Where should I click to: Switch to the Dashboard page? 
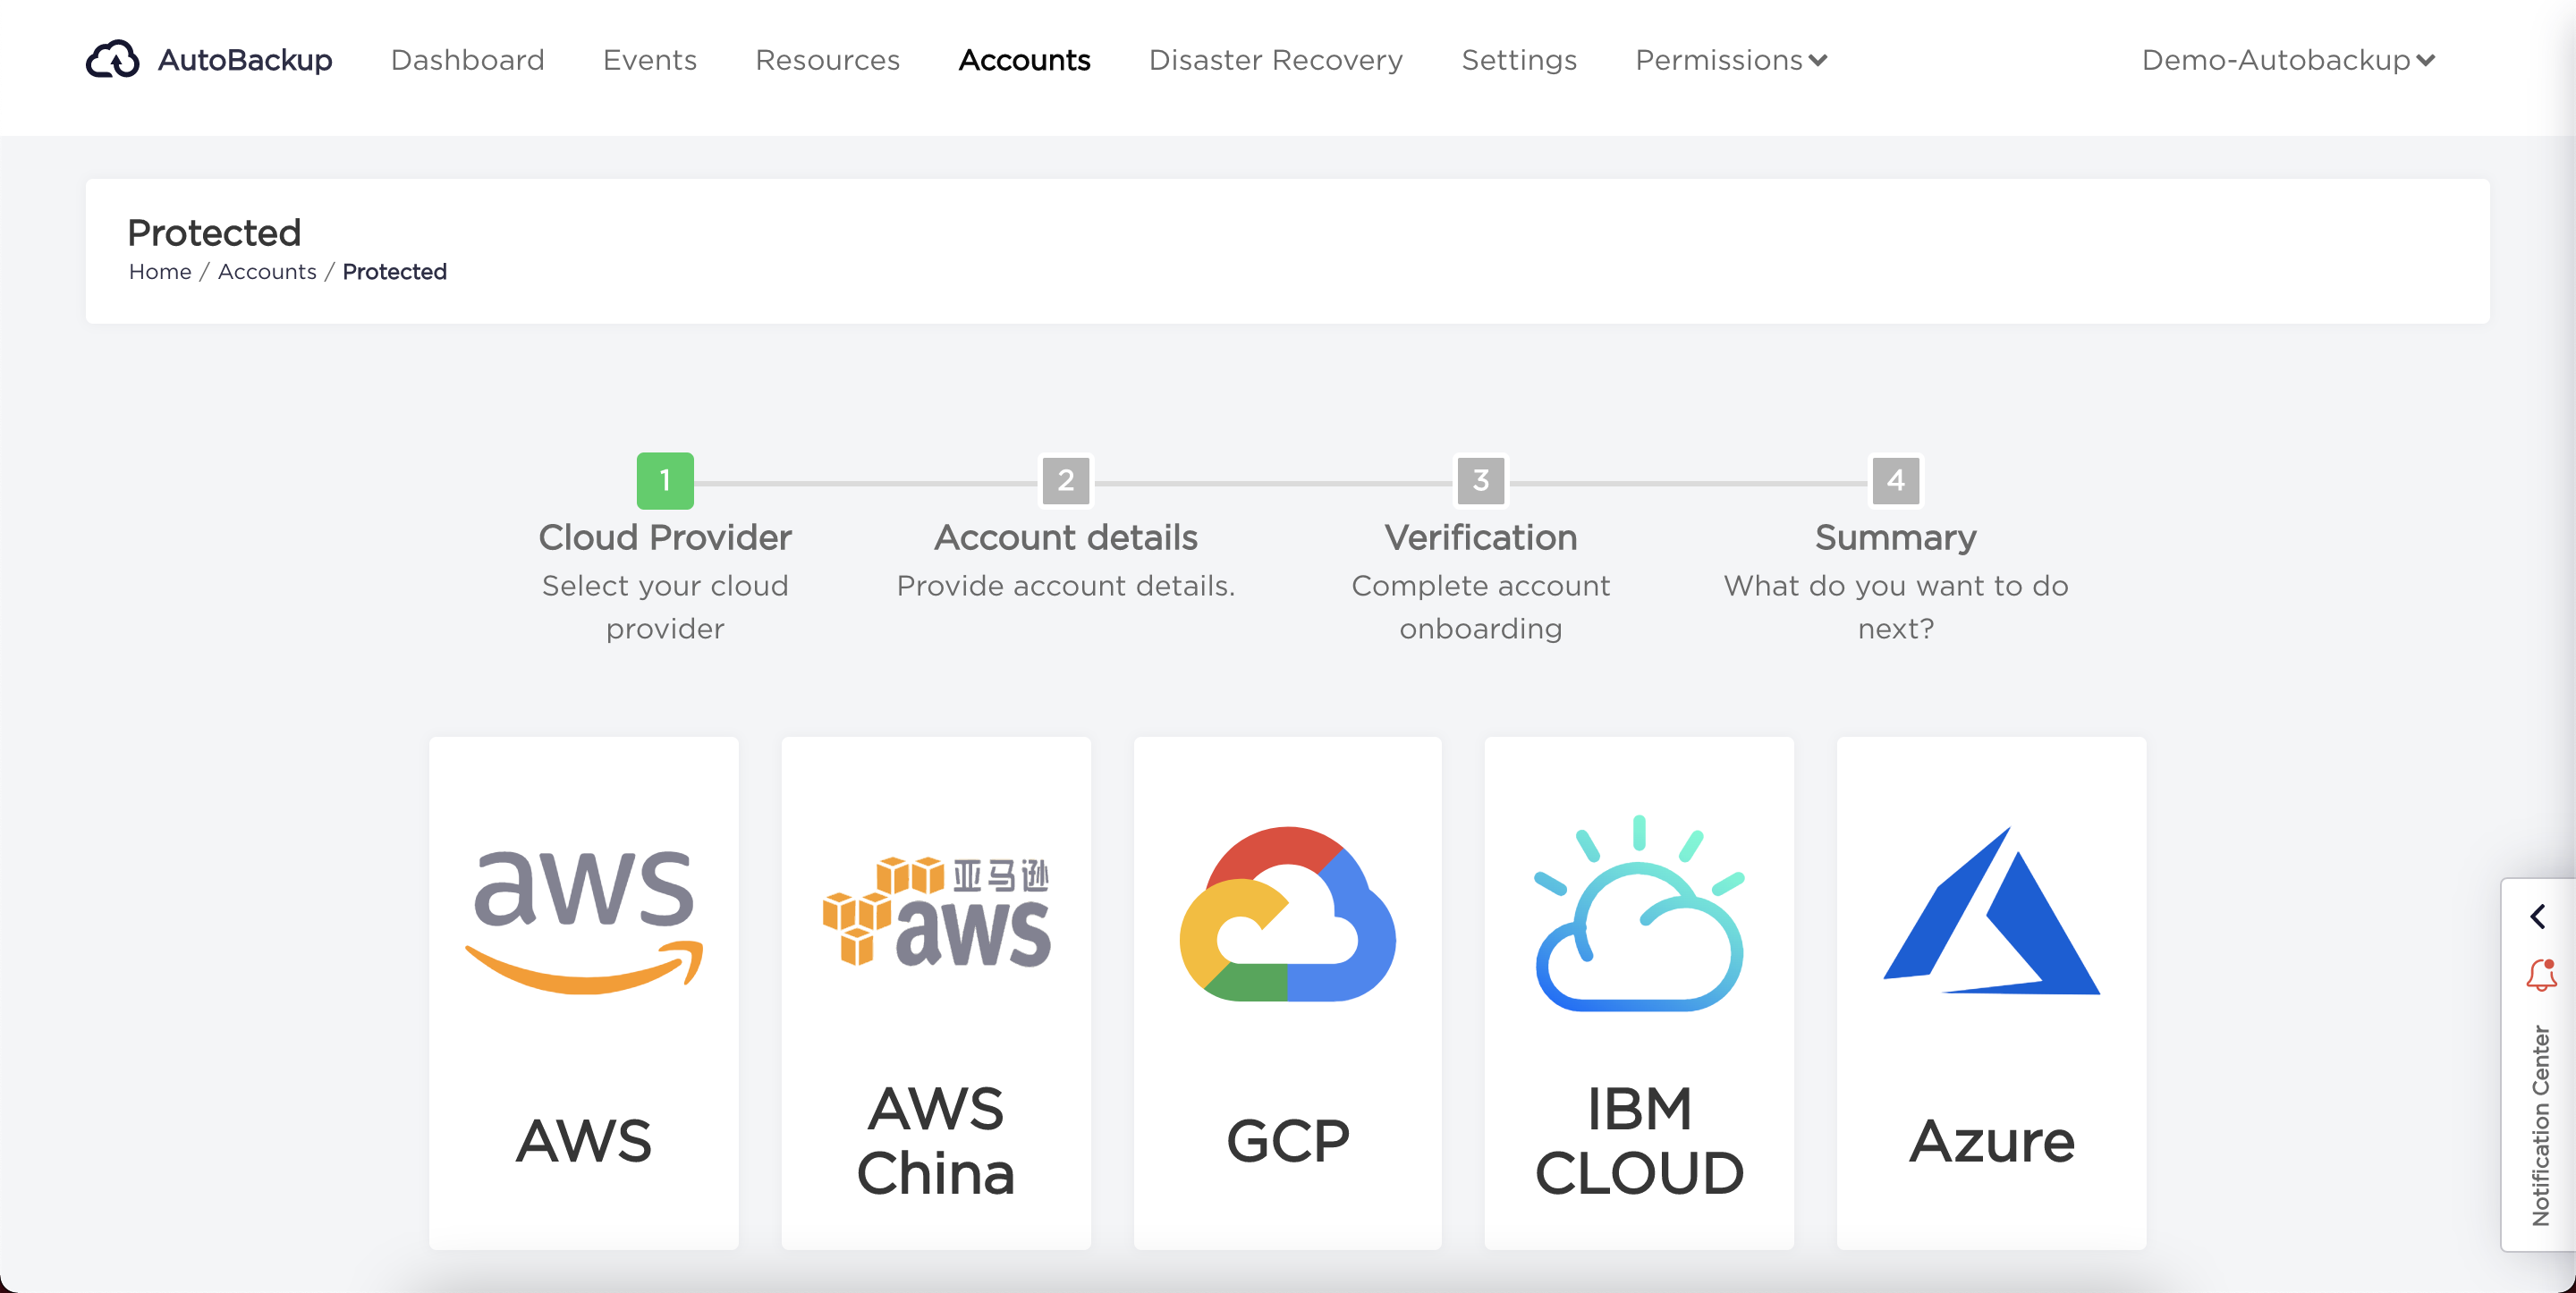467,60
